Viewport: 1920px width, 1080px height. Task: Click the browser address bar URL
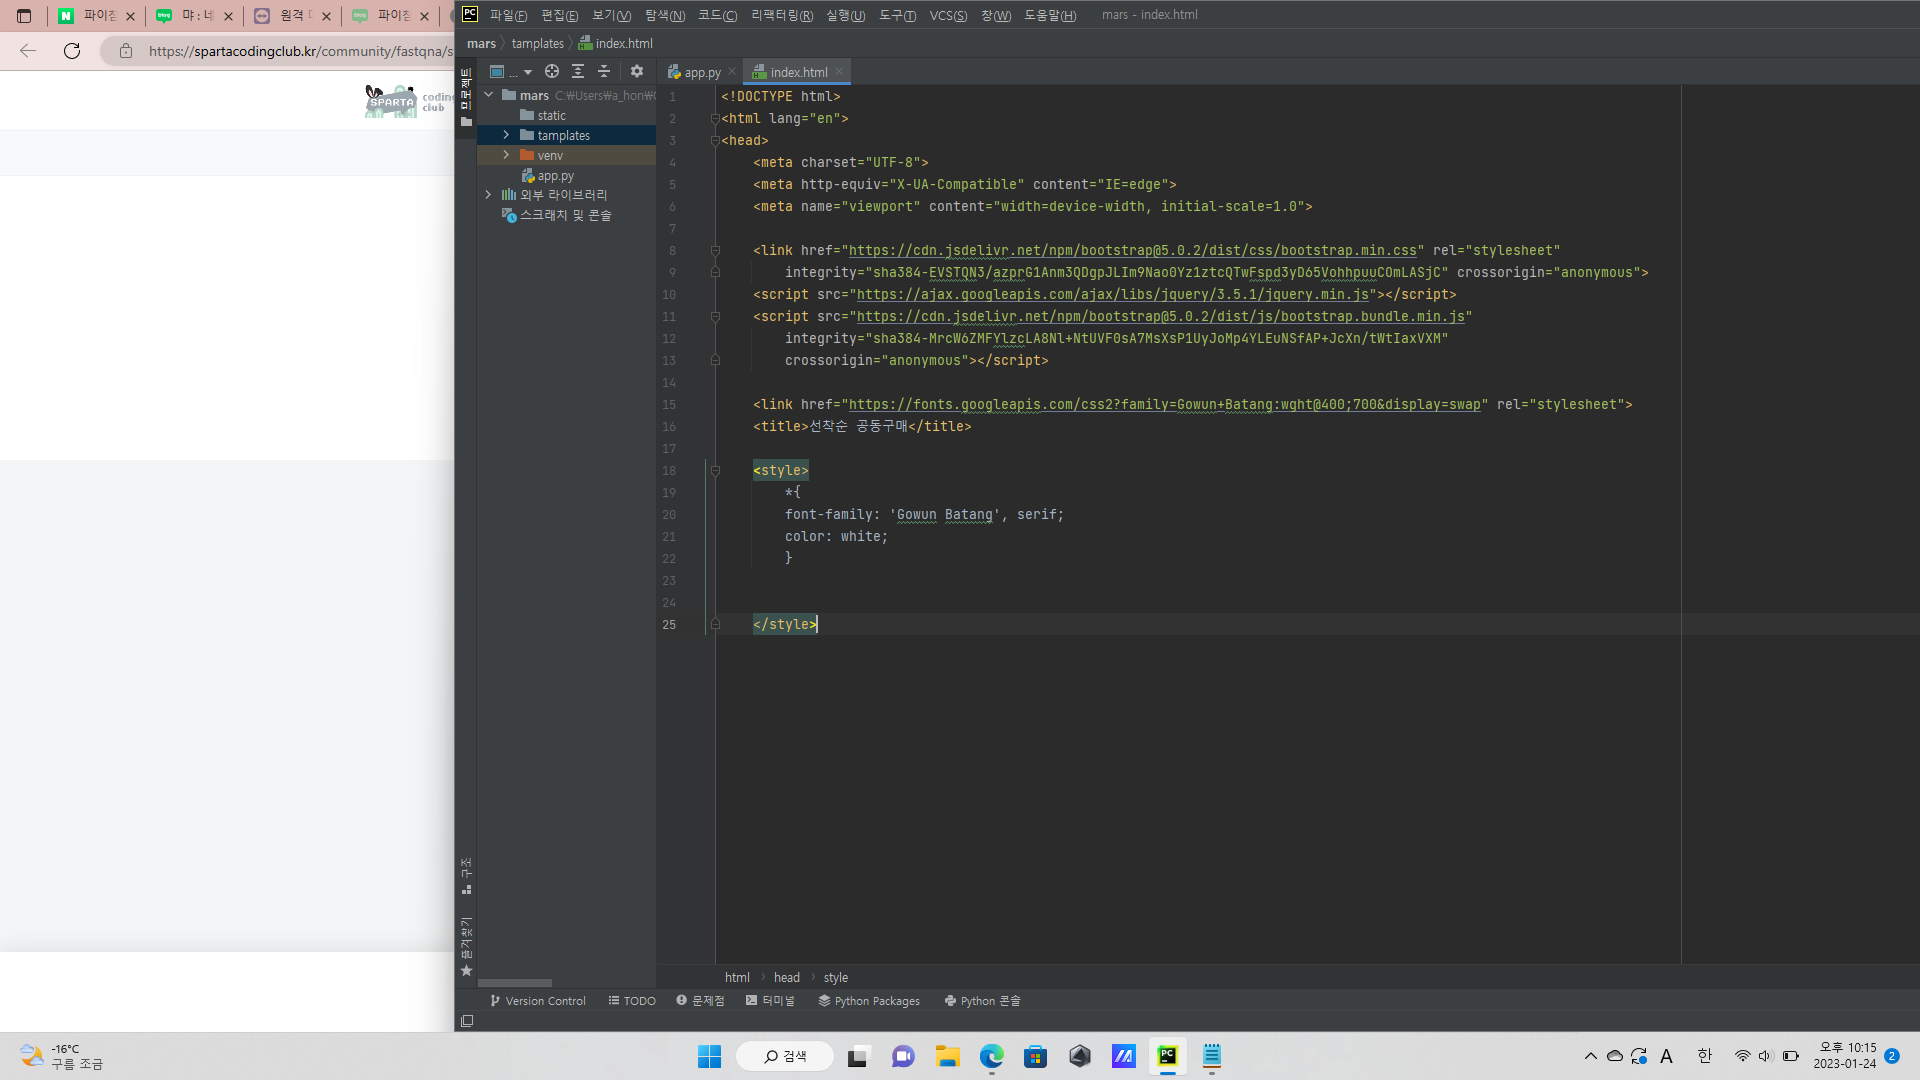point(300,51)
